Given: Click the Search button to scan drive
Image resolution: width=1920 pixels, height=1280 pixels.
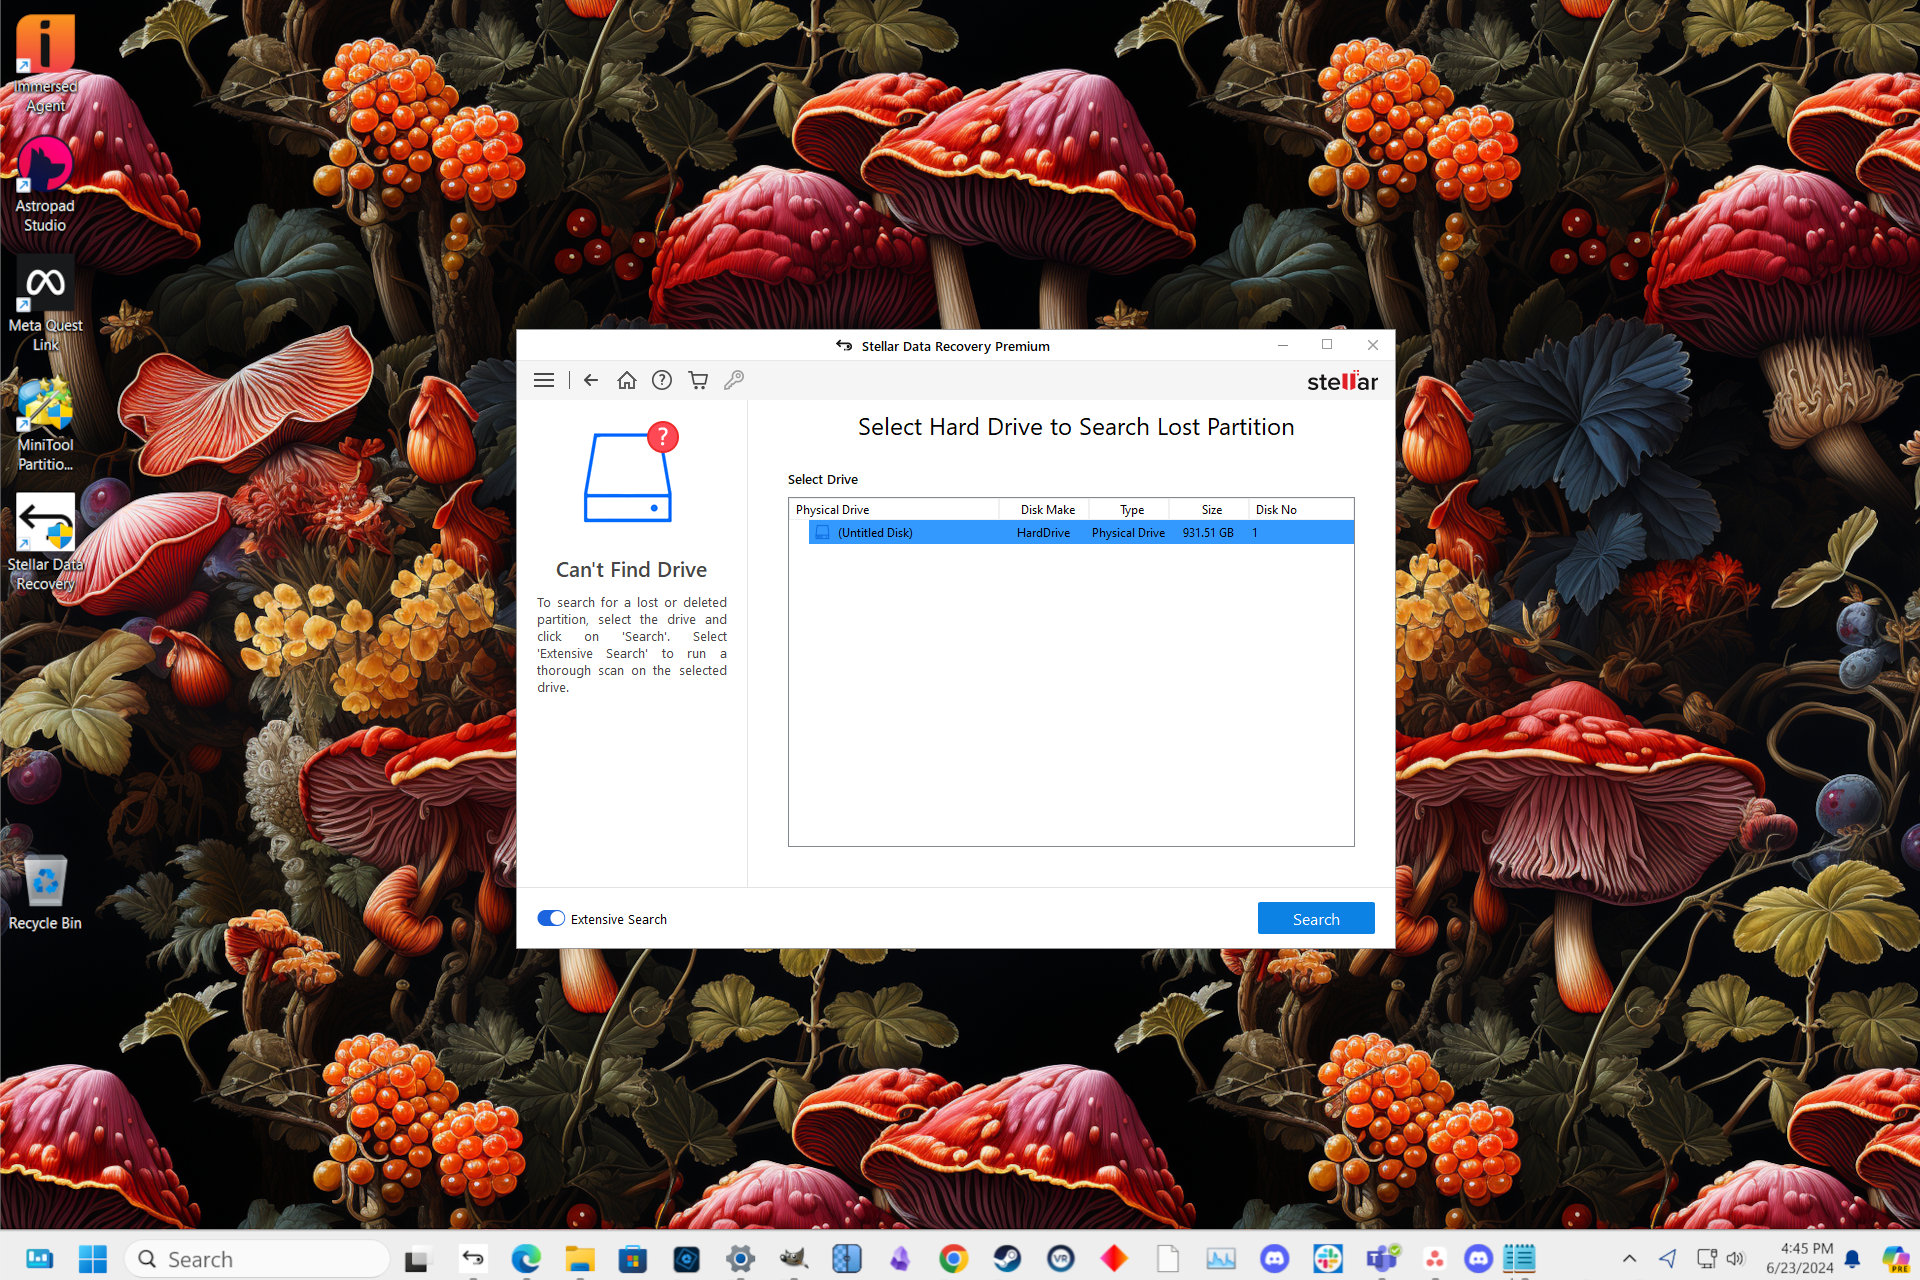Looking at the screenshot, I should tap(1314, 919).
